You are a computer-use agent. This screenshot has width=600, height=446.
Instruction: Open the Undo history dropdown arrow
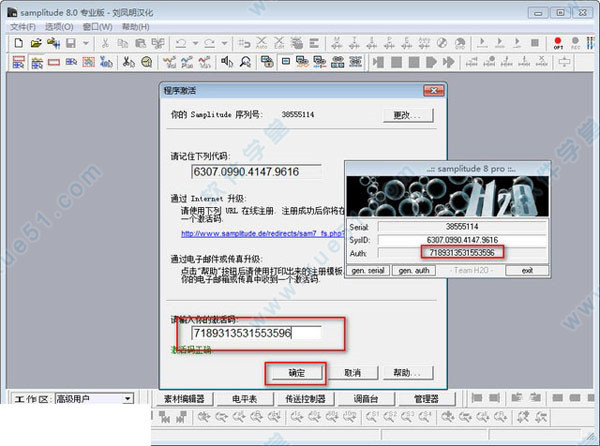pos(196,43)
